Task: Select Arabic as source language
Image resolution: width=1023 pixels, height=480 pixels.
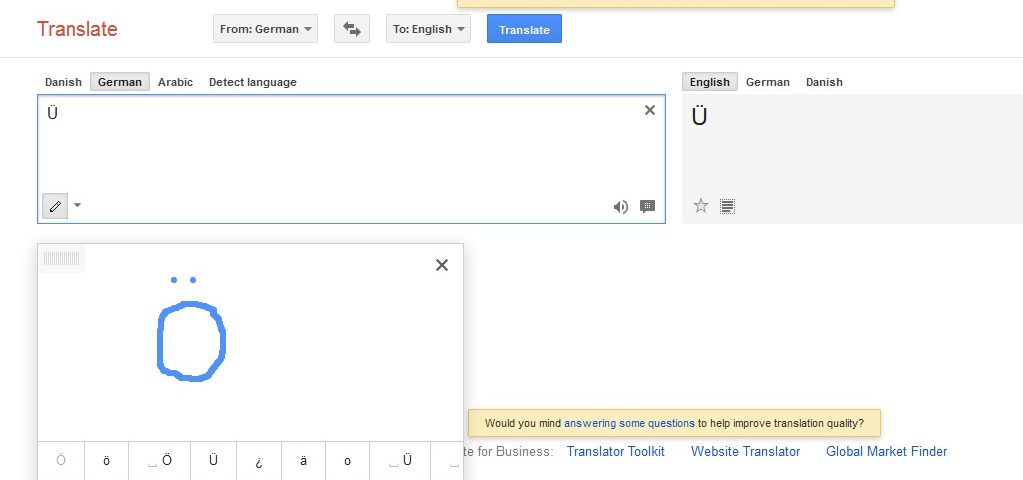Action: pyautogui.click(x=175, y=82)
